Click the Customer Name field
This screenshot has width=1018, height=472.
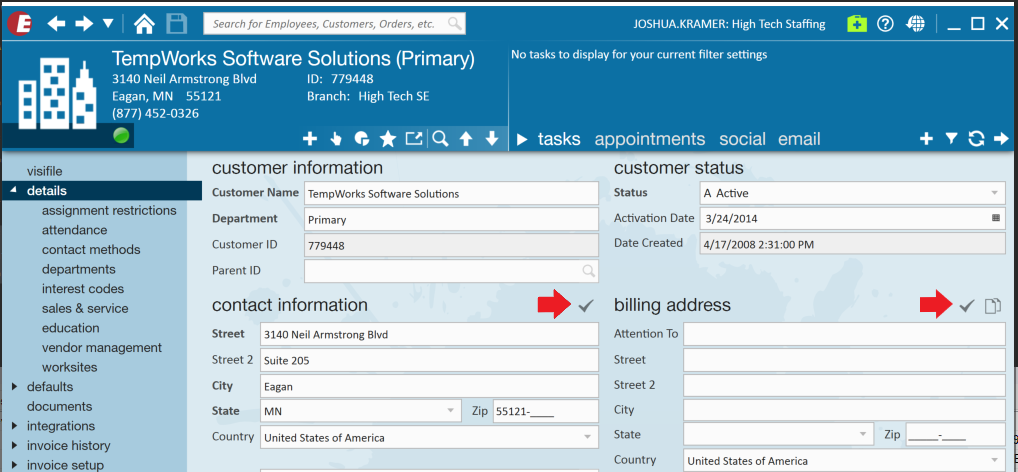451,193
